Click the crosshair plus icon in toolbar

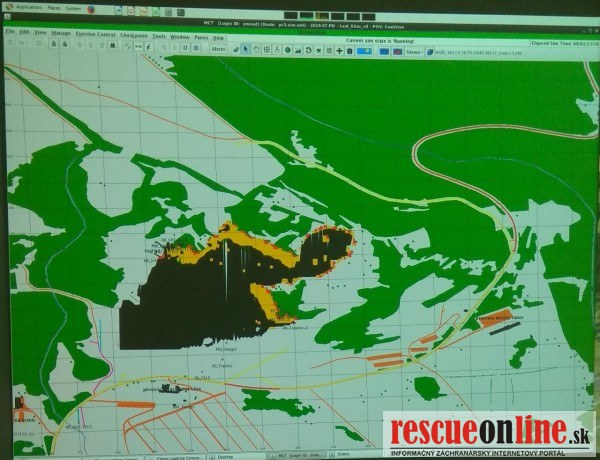[x=338, y=49]
